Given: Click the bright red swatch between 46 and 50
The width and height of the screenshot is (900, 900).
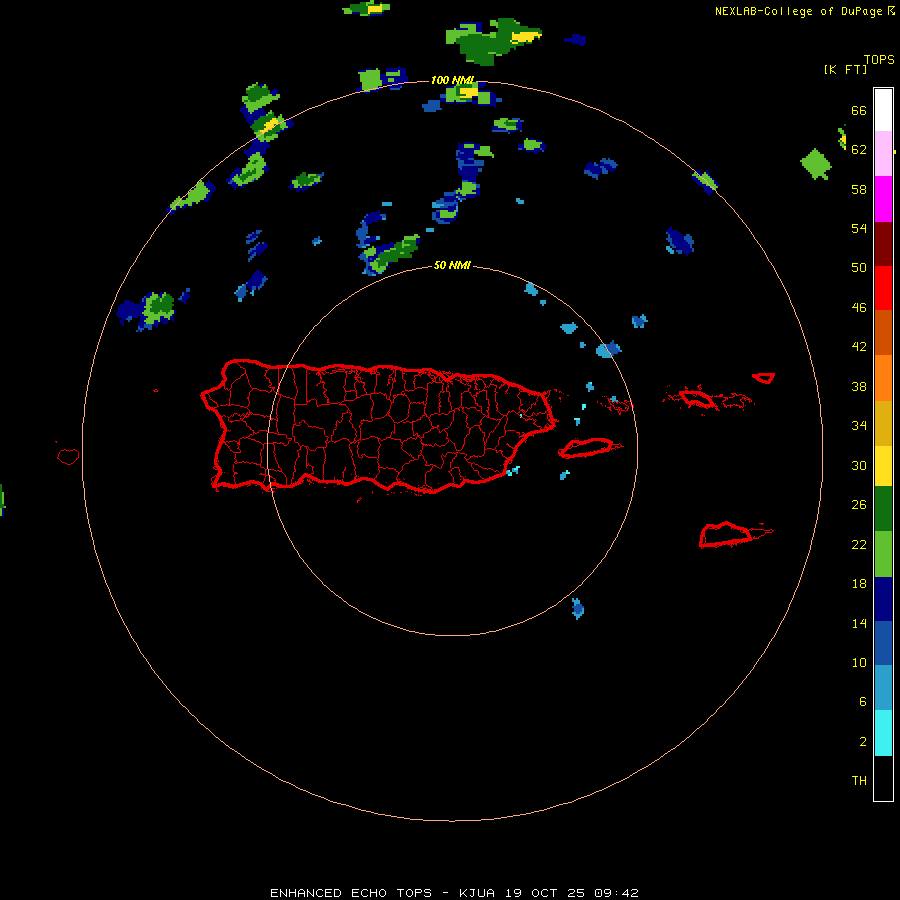Looking at the screenshot, I should 883,288.
